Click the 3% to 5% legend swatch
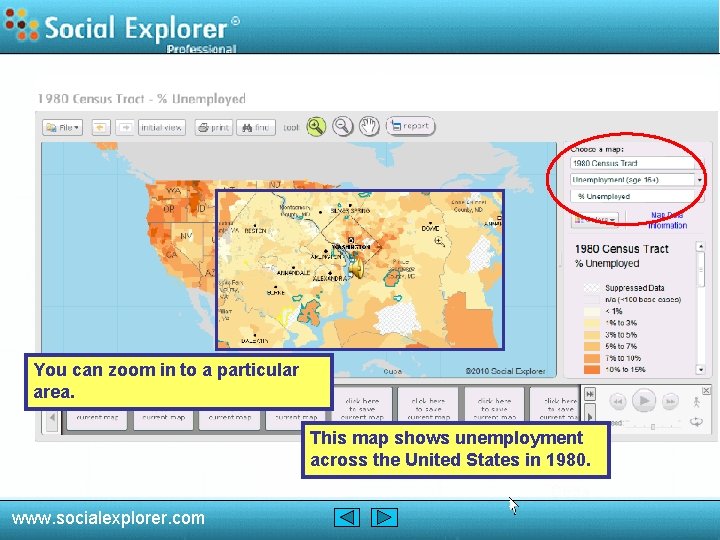This screenshot has height=540, width=720. [x=591, y=335]
